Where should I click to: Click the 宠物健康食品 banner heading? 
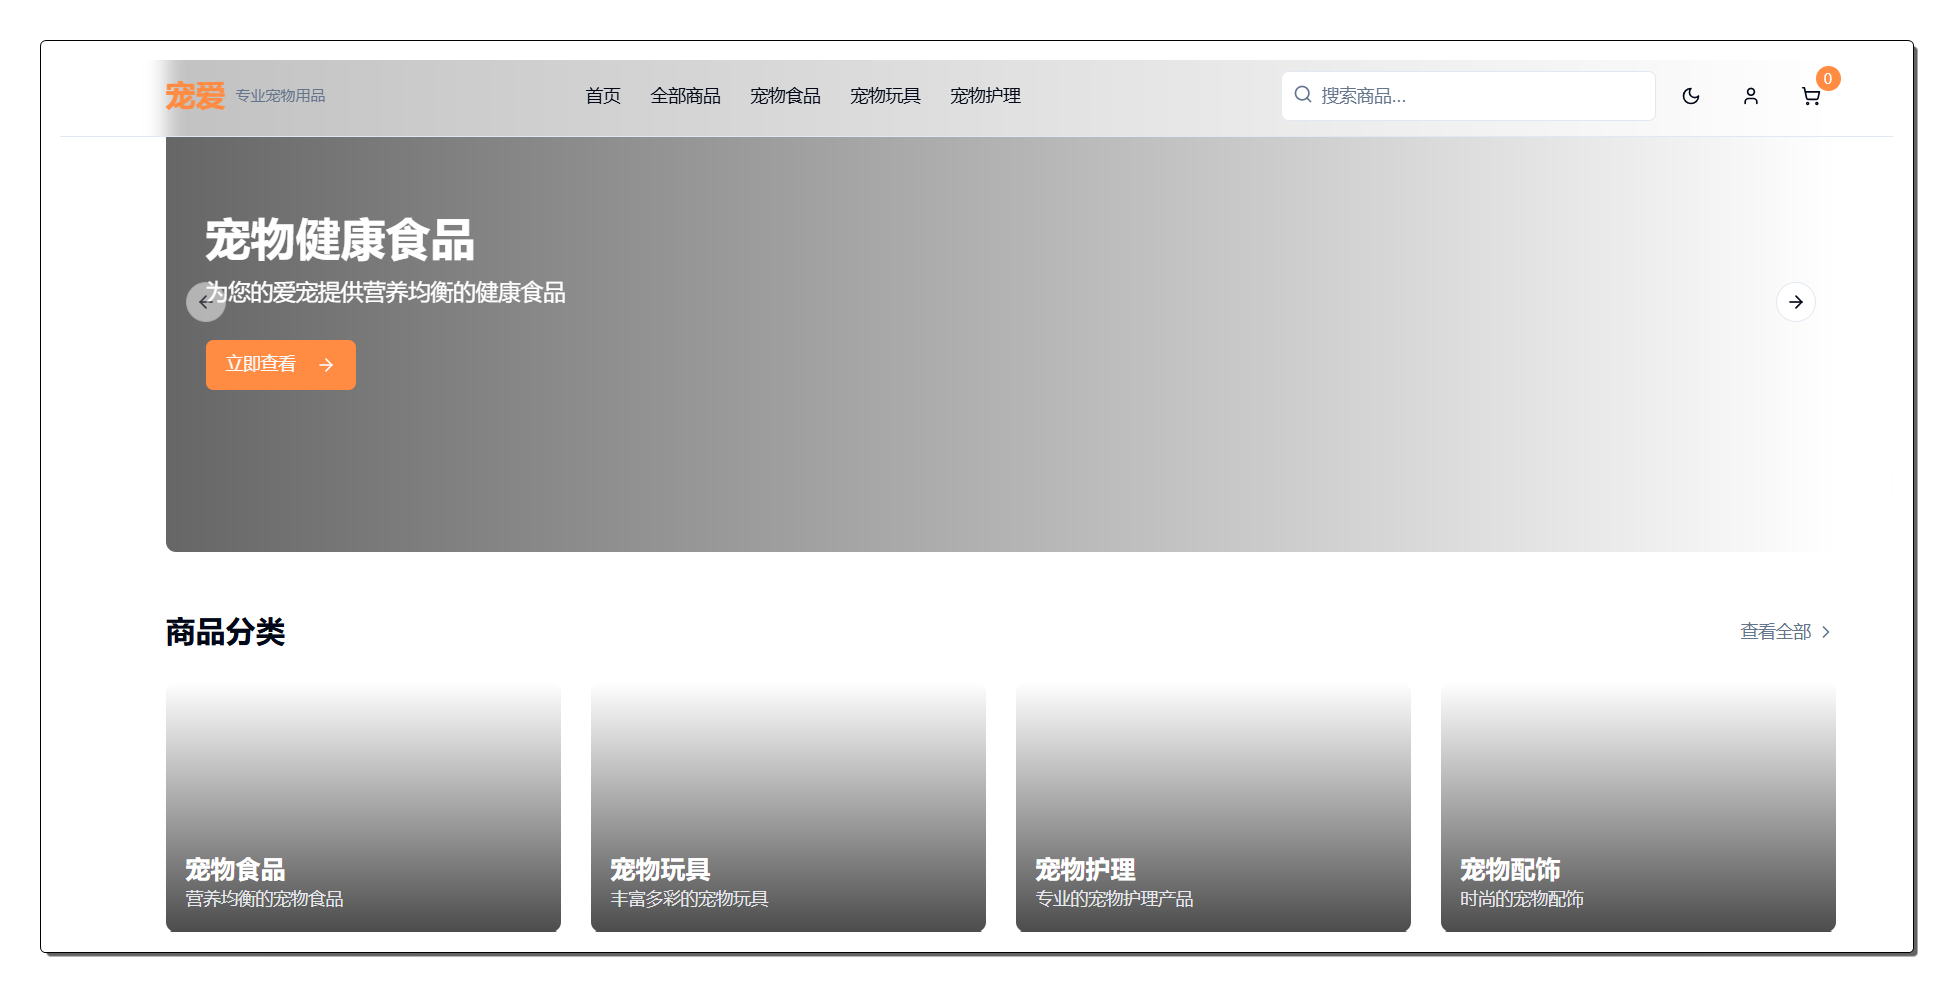coord(340,240)
